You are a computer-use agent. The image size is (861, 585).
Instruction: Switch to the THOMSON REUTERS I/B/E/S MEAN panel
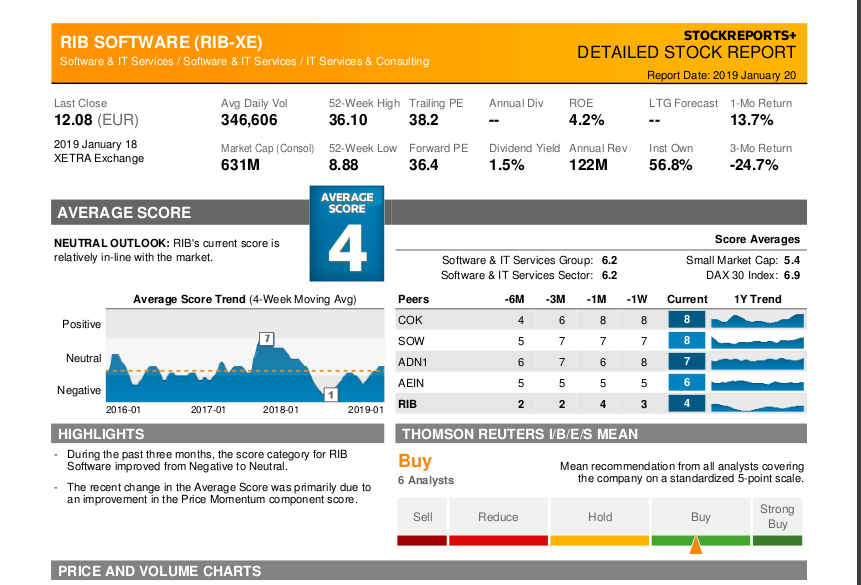[x=520, y=433]
